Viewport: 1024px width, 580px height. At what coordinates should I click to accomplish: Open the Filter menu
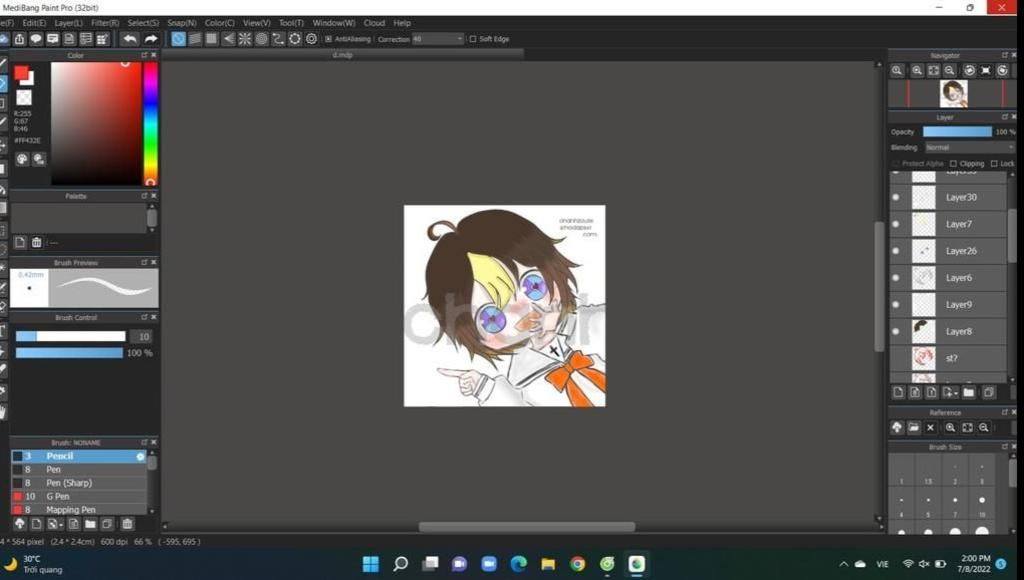[104, 23]
